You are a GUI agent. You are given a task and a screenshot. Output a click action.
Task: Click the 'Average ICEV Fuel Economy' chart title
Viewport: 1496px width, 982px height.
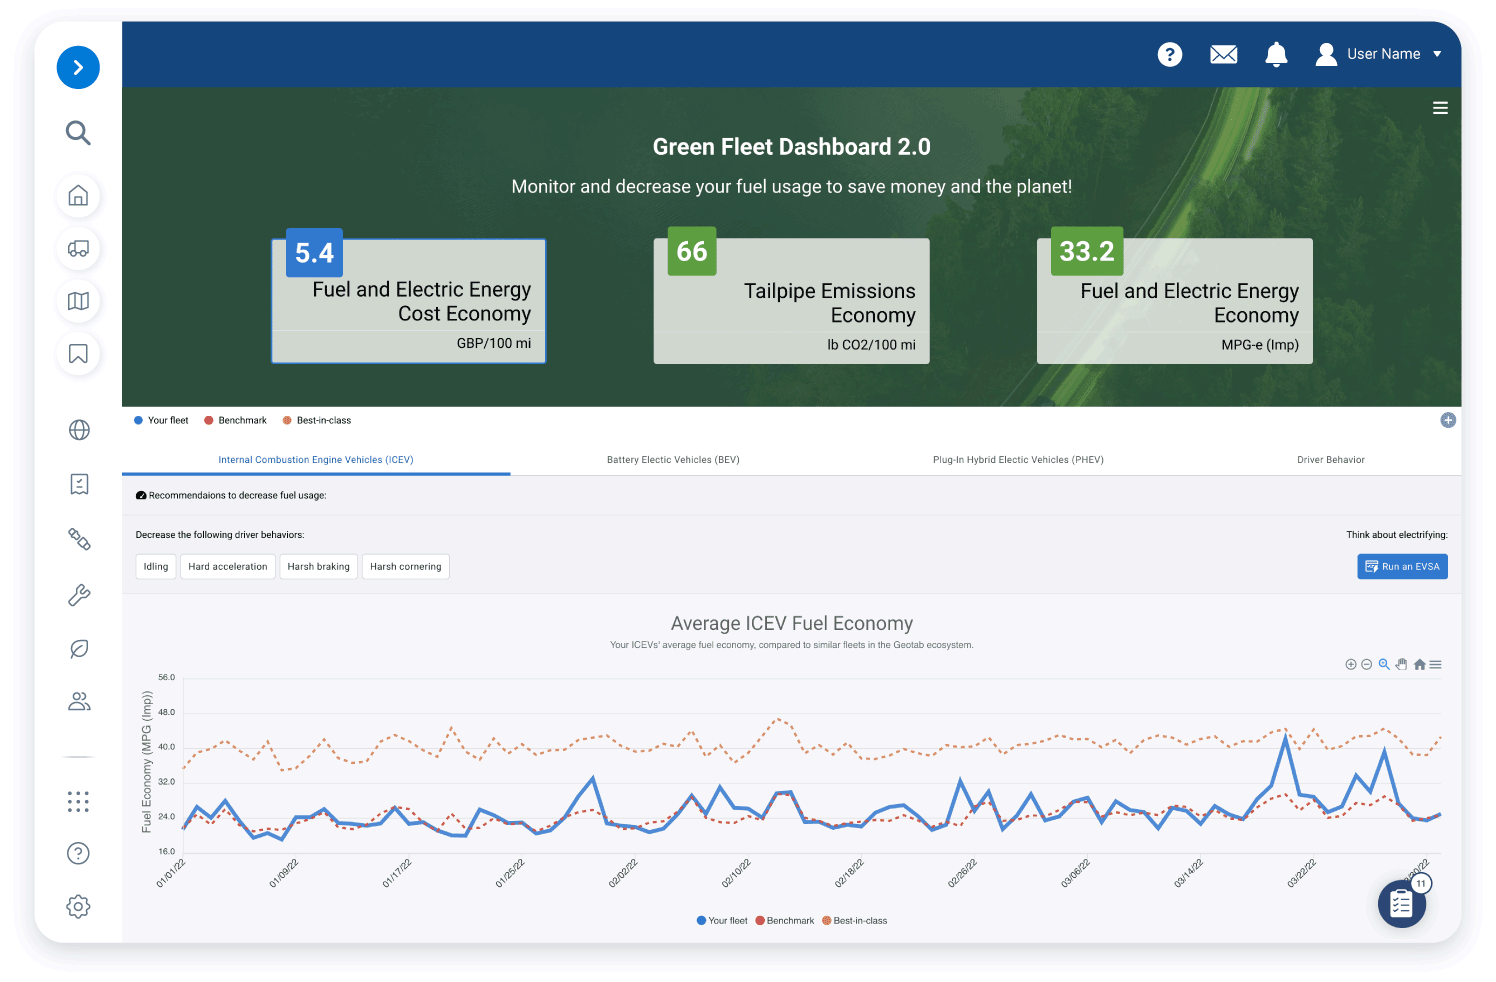click(x=792, y=624)
